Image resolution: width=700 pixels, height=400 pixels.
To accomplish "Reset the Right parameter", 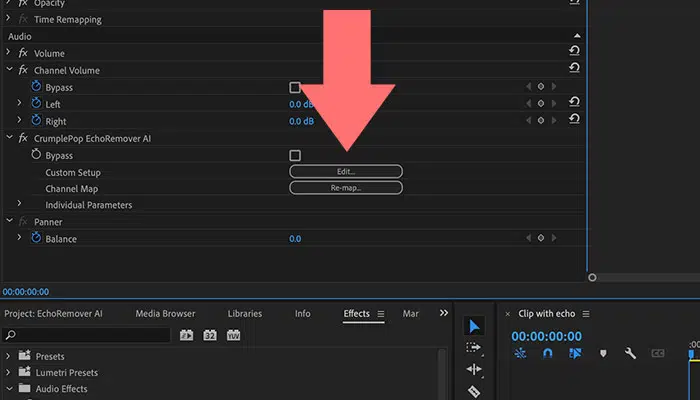I will click(575, 118).
